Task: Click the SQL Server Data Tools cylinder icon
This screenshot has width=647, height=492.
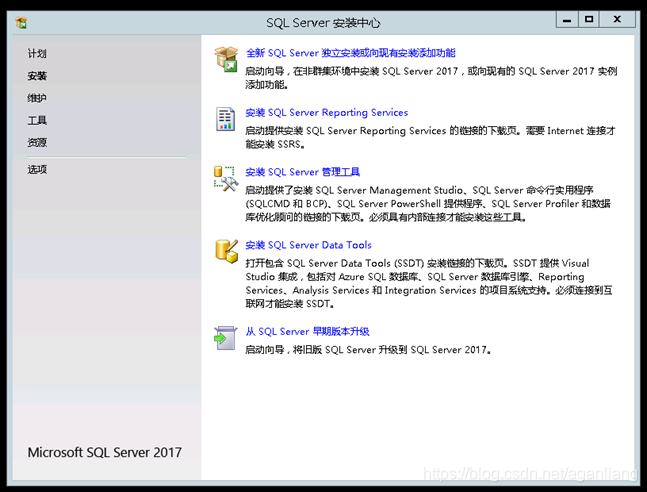Action: (x=227, y=251)
